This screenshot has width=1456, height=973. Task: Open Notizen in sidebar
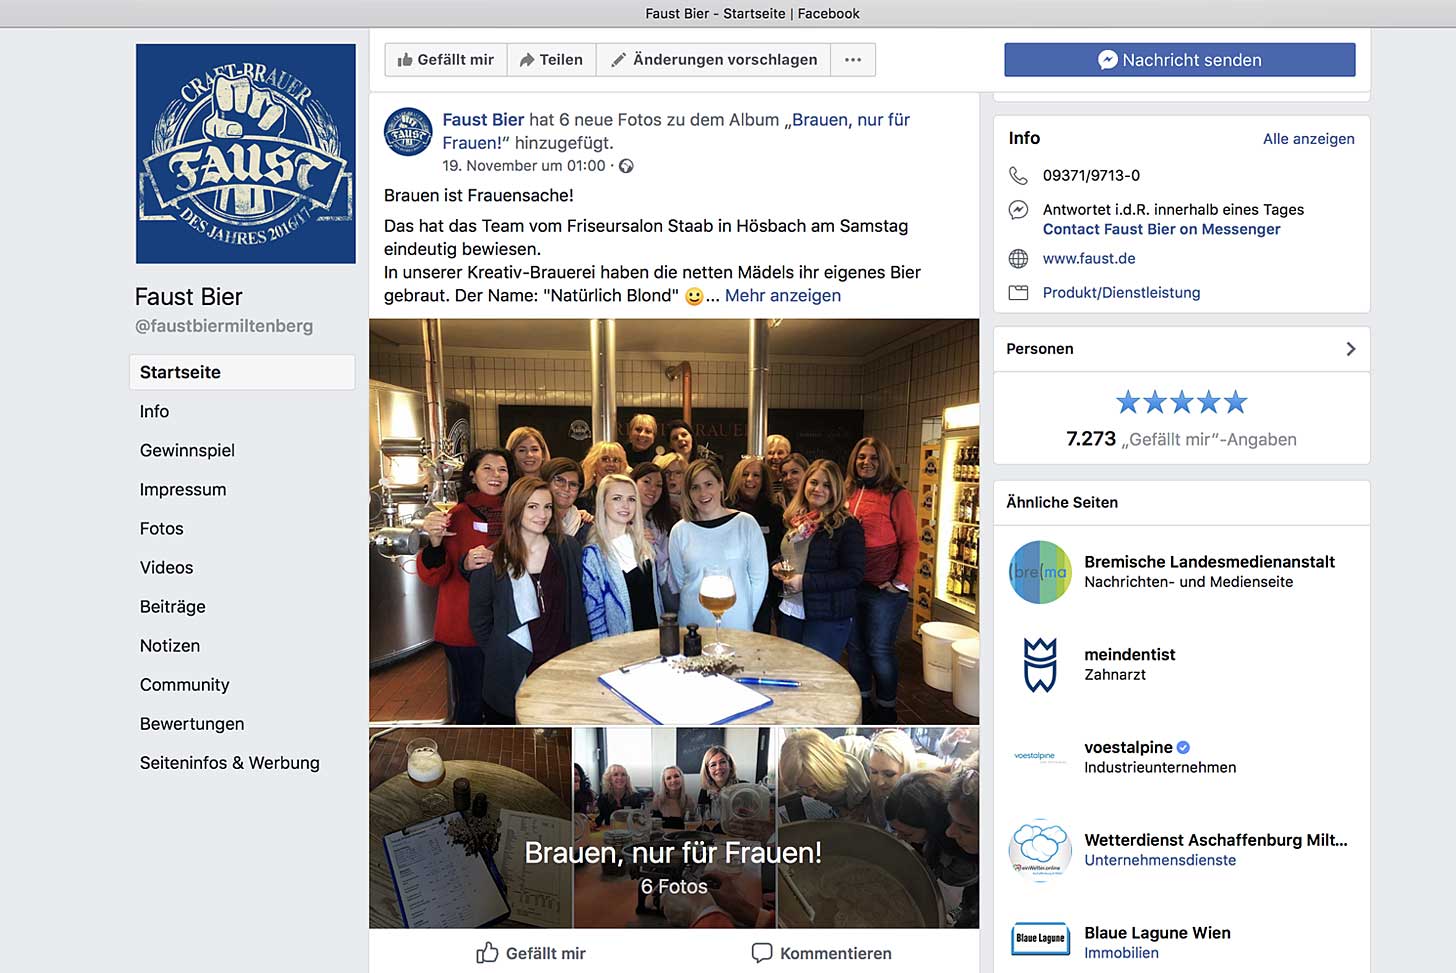pyautogui.click(x=170, y=645)
